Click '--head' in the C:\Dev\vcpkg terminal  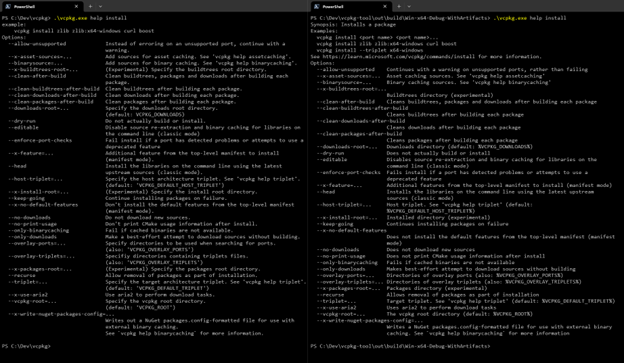17,166
